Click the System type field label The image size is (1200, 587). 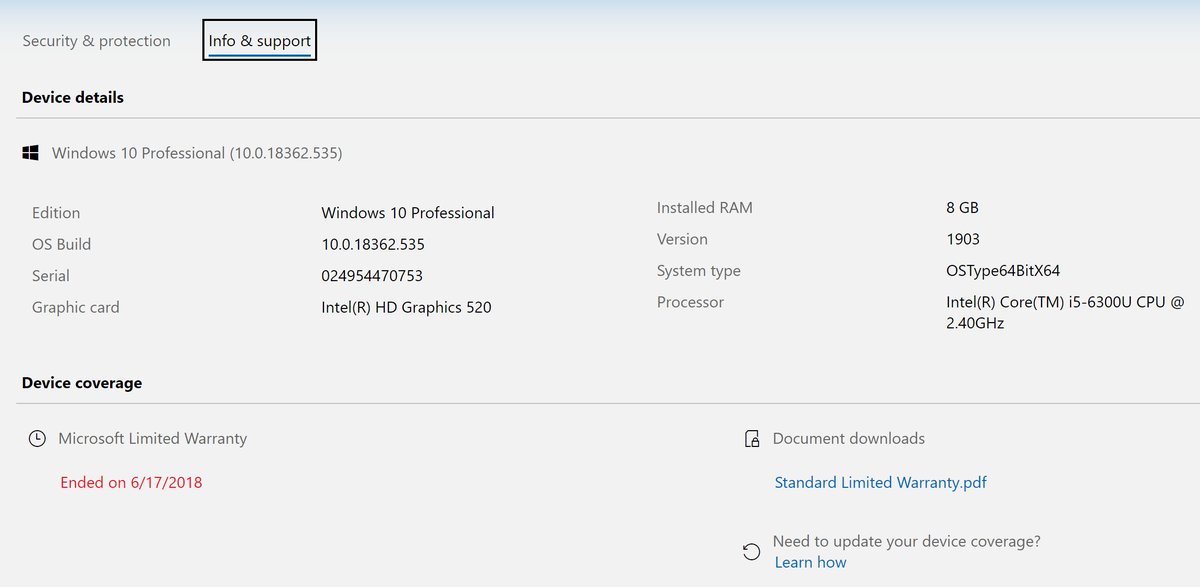tap(699, 271)
